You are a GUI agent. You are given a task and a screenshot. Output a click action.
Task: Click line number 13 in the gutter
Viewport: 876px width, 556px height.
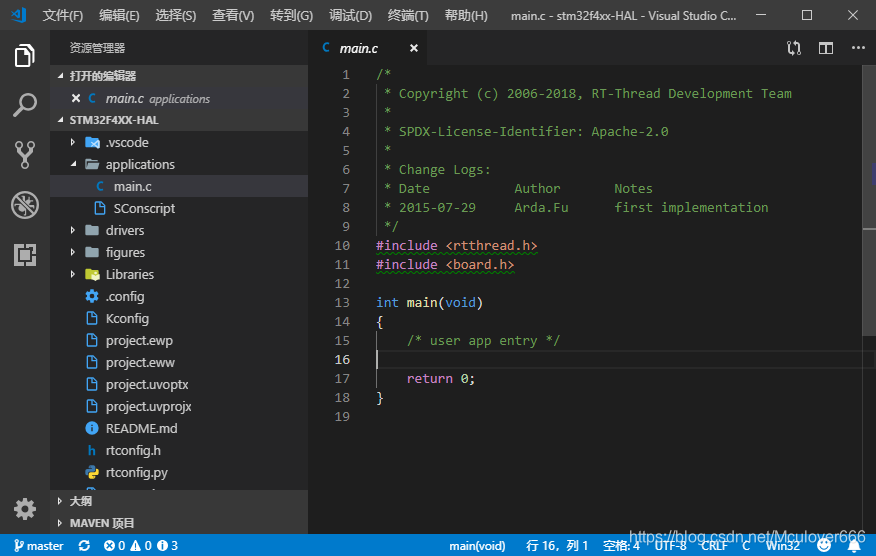coord(342,302)
